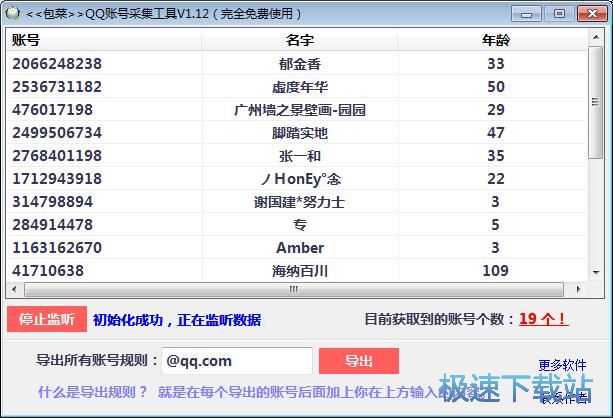This screenshot has height=418, width=613.
Task: Click the name 郁金香
Action: (300, 64)
